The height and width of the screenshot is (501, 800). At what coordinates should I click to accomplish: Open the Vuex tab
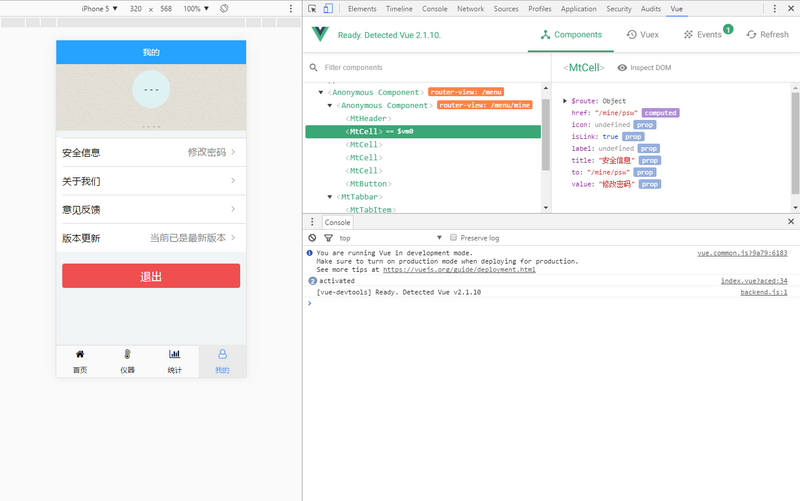click(x=643, y=35)
